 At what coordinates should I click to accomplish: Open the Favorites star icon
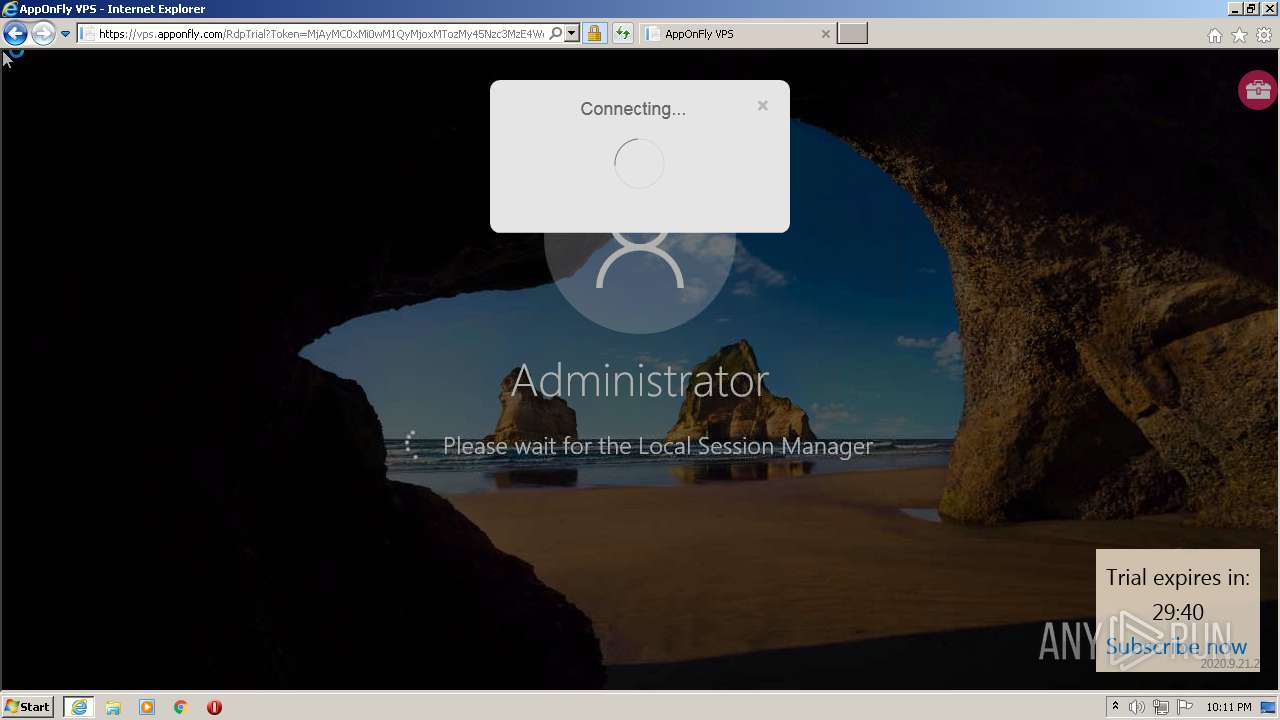1239,35
